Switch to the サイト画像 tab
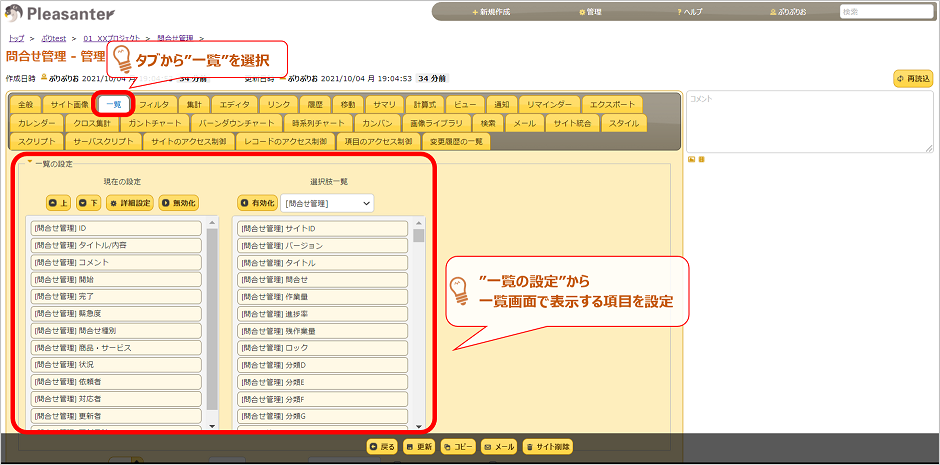Screen dimensions: 940x465 pyautogui.click(x=70, y=104)
